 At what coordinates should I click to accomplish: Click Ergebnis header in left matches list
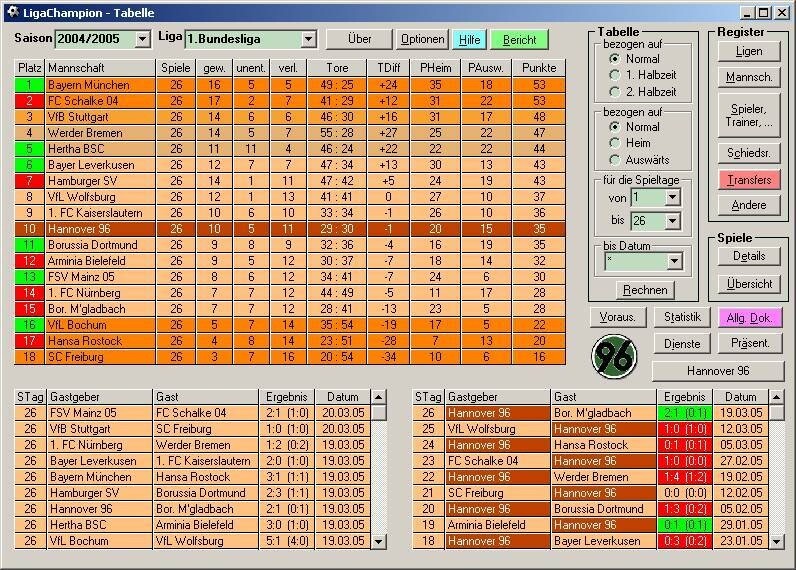click(287, 397)
